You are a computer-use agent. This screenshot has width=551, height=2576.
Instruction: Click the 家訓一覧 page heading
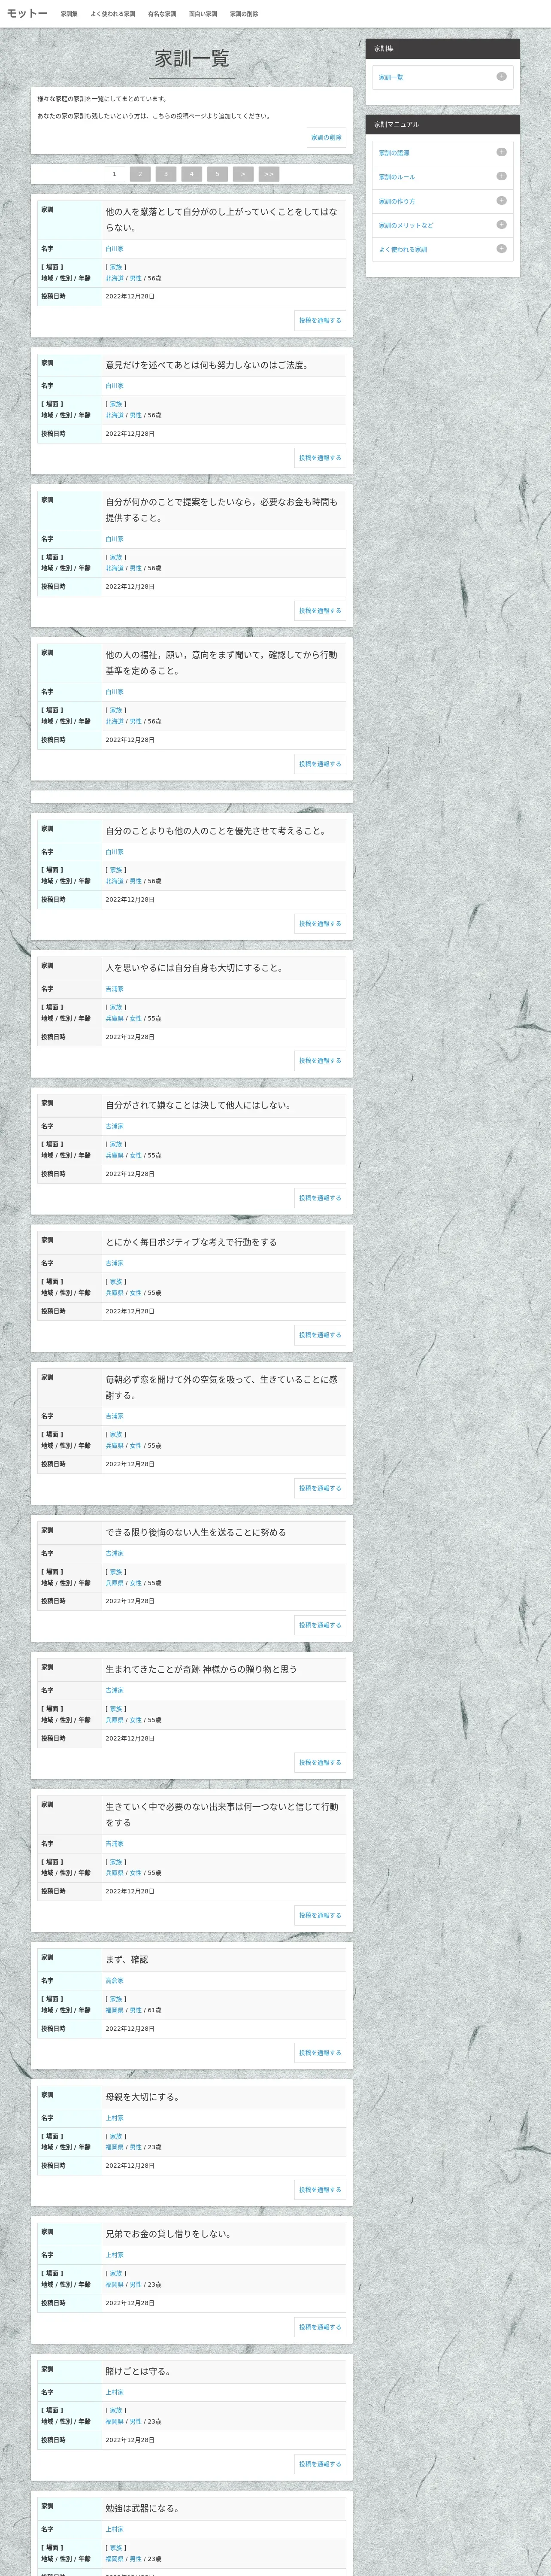(192, 58)
